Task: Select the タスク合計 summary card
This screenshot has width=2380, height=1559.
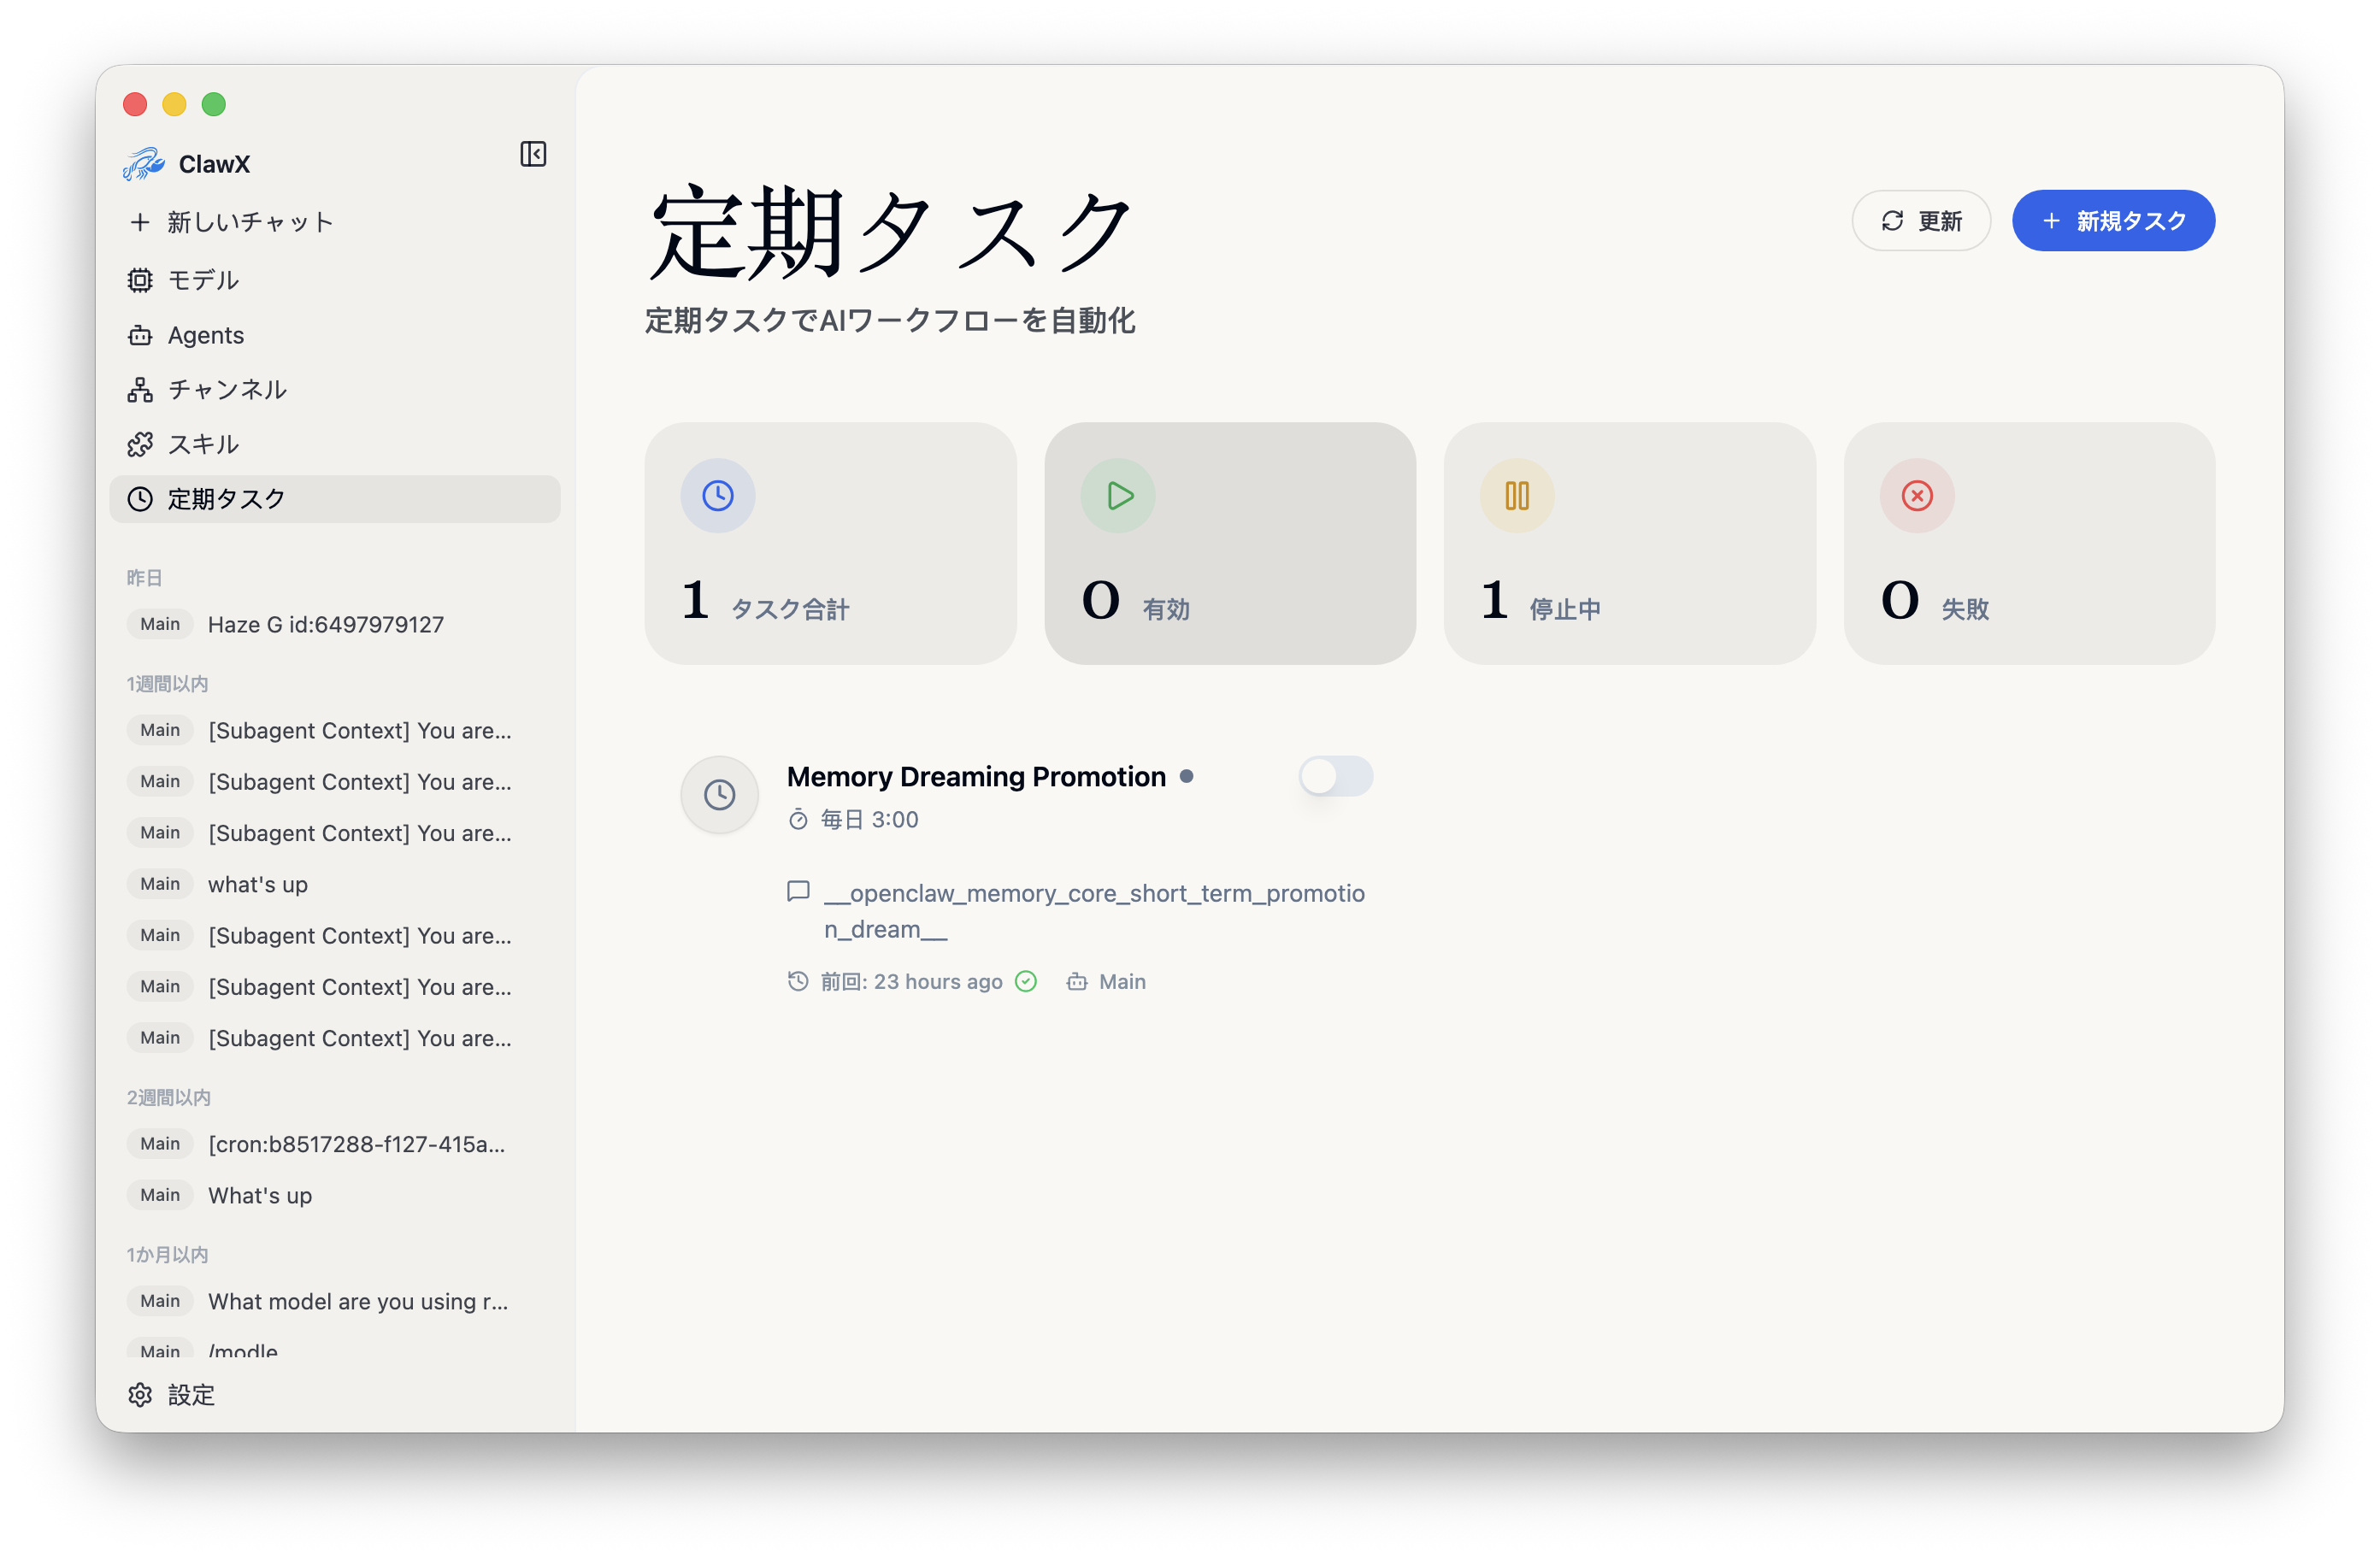Action: tap(830, 543)
